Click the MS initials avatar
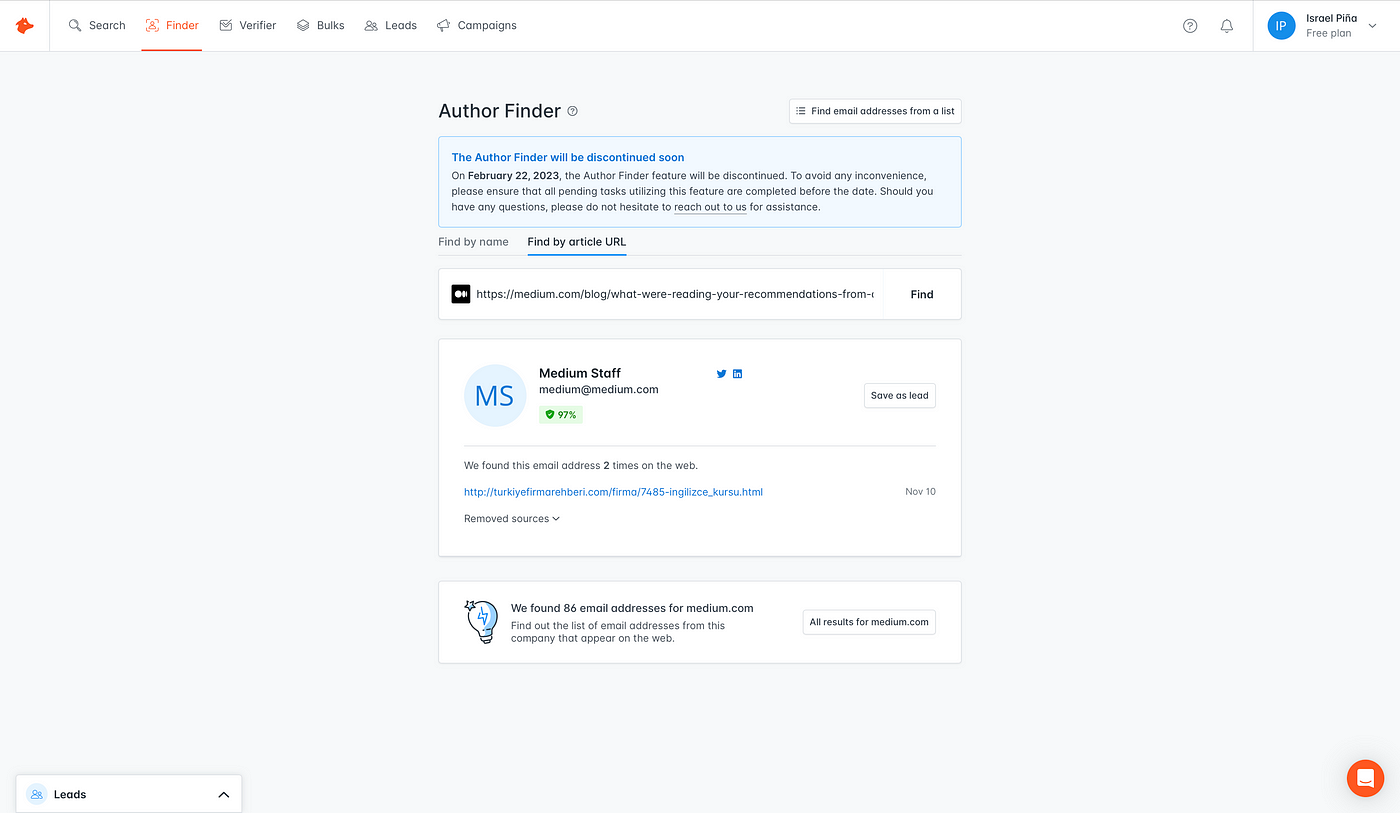 click(x=495, y=396)
